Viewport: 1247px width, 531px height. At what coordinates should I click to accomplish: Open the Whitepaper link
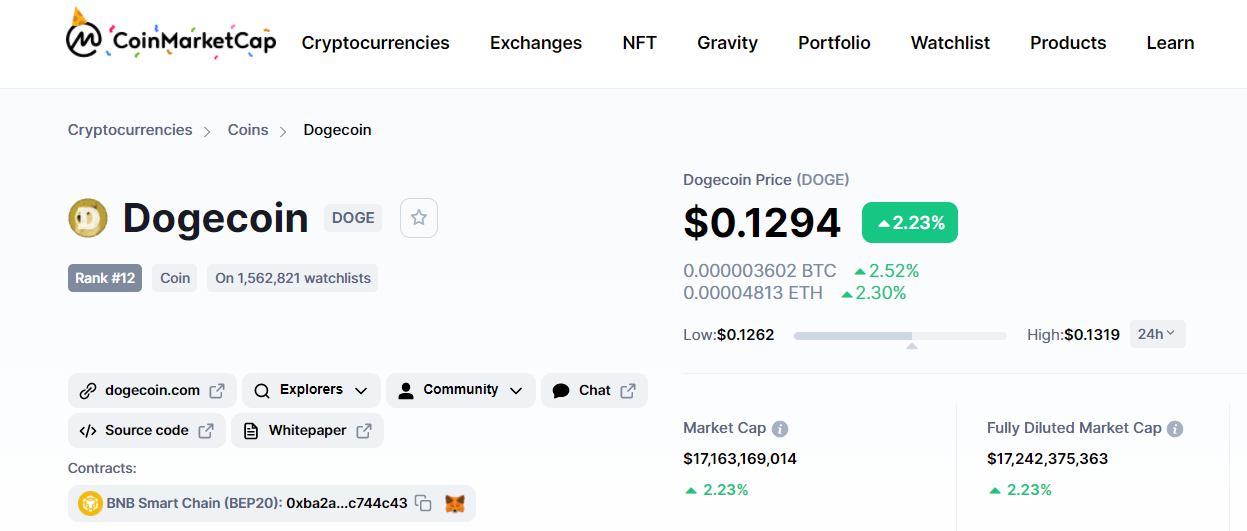[x=308, y=430]
